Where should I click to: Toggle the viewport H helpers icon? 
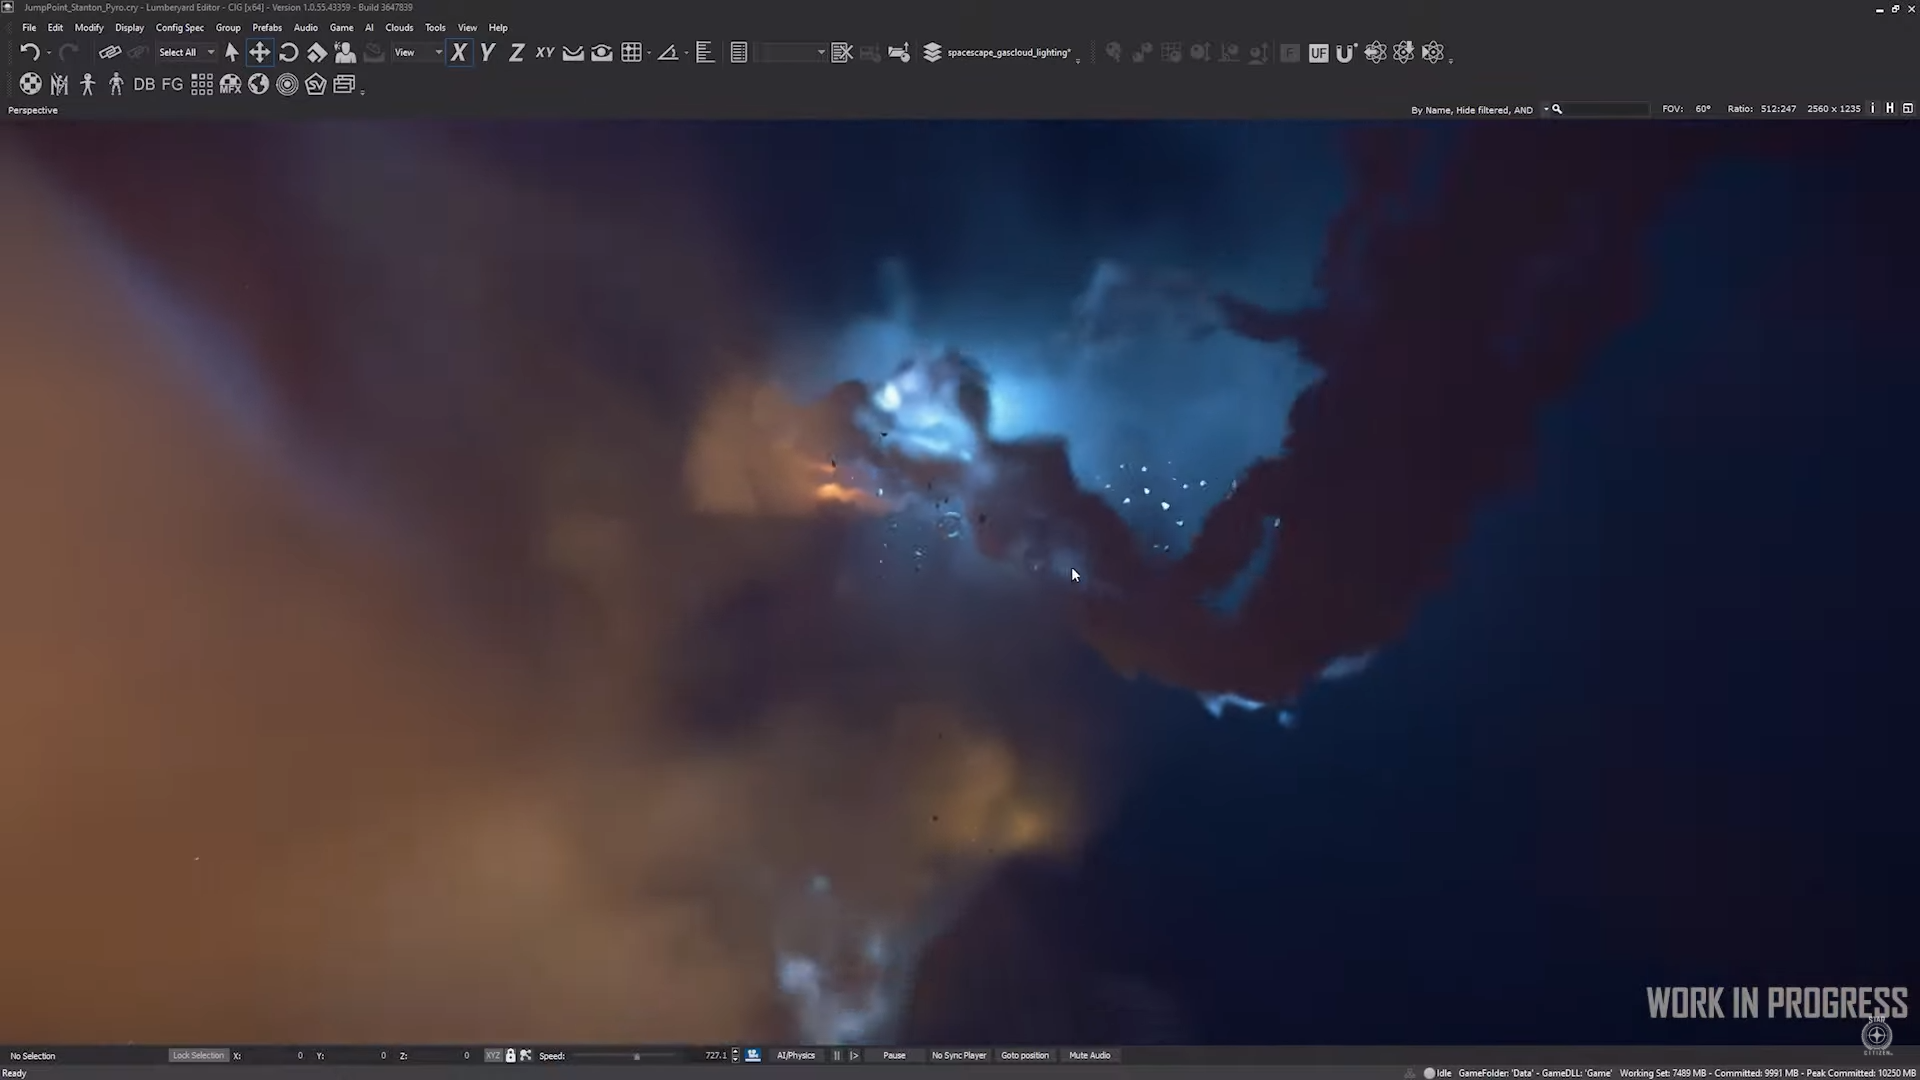[x=1890, y=108]
